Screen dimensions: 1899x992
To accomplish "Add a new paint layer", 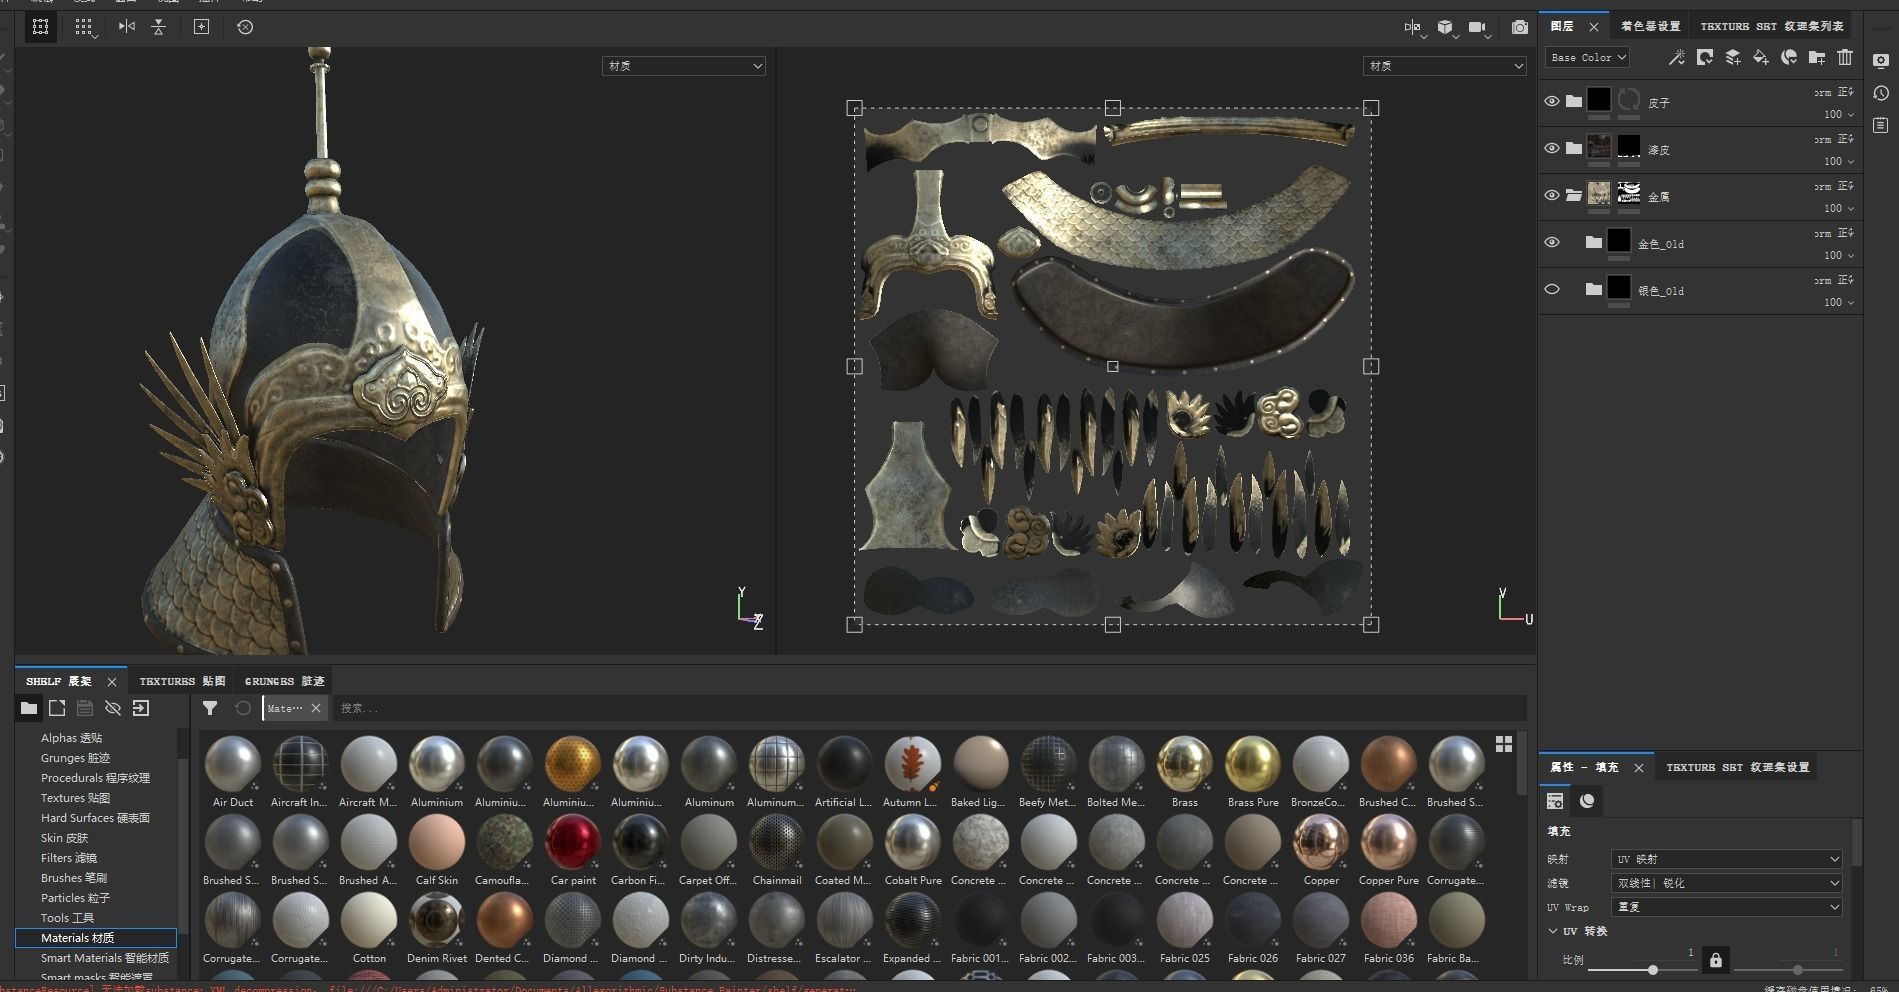I will click(1733, 58).
